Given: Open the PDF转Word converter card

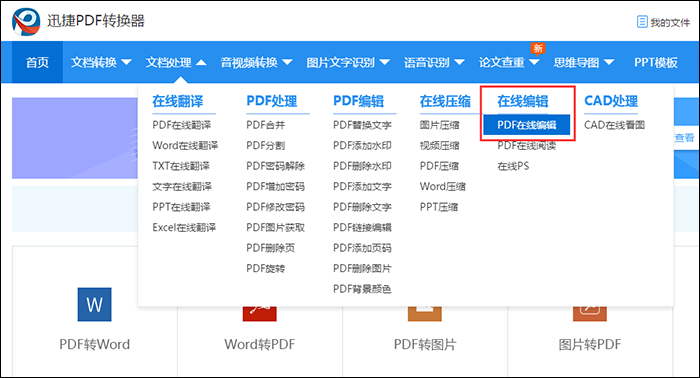Looking at the screenshot, I should click(x=95, y=312).
